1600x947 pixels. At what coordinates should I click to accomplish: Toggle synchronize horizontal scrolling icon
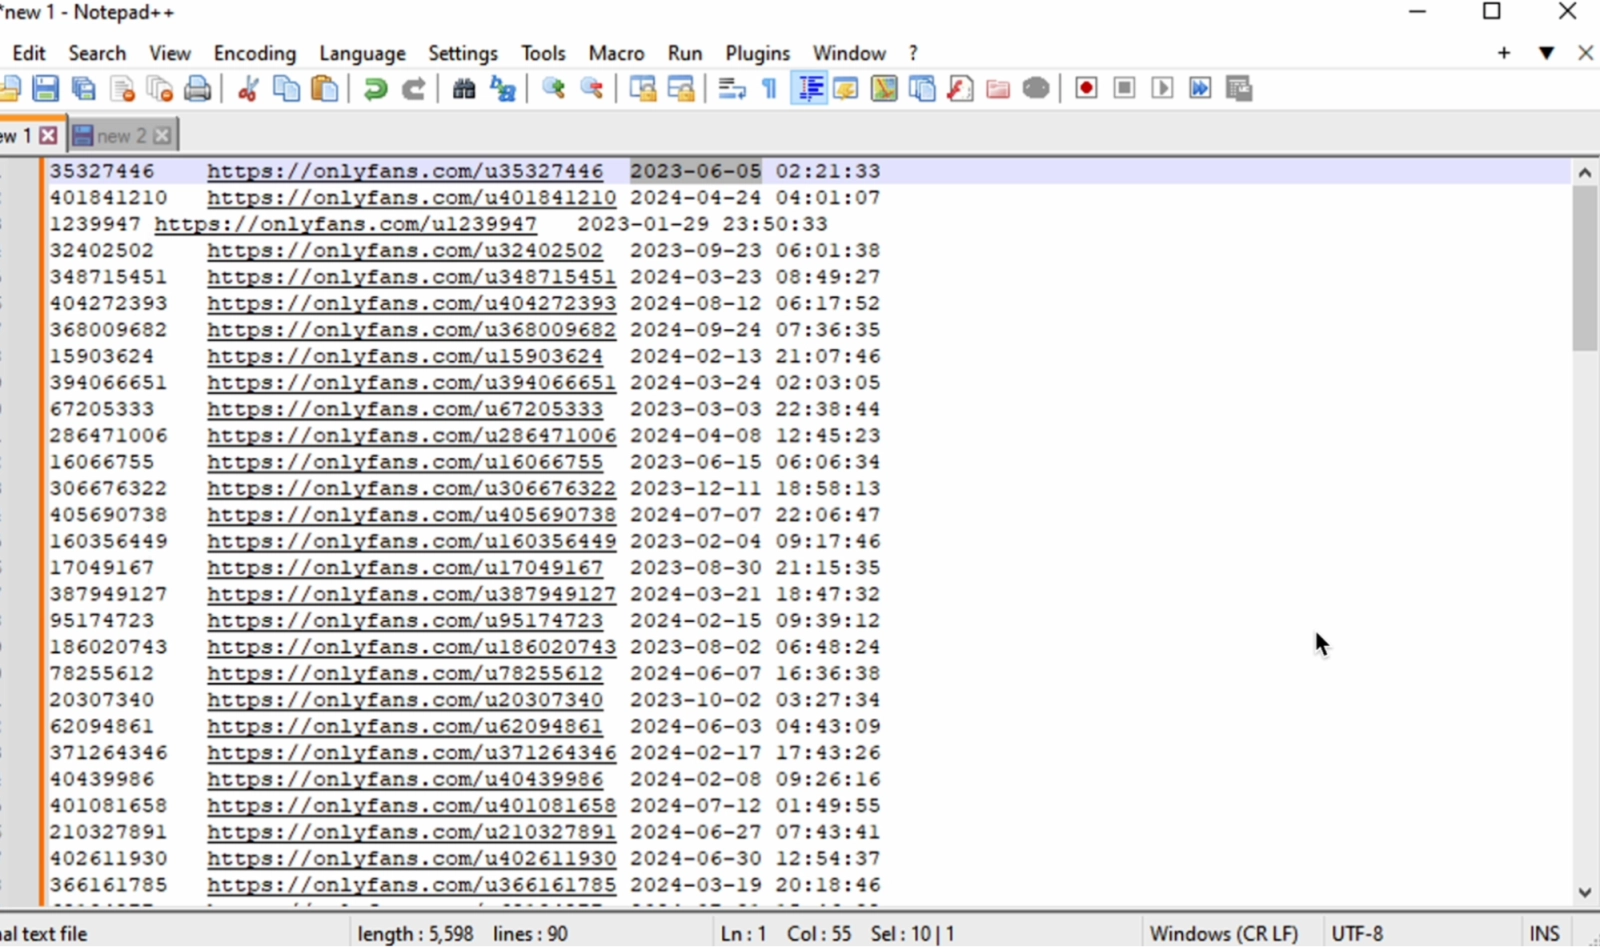click(x=681, y=89)
